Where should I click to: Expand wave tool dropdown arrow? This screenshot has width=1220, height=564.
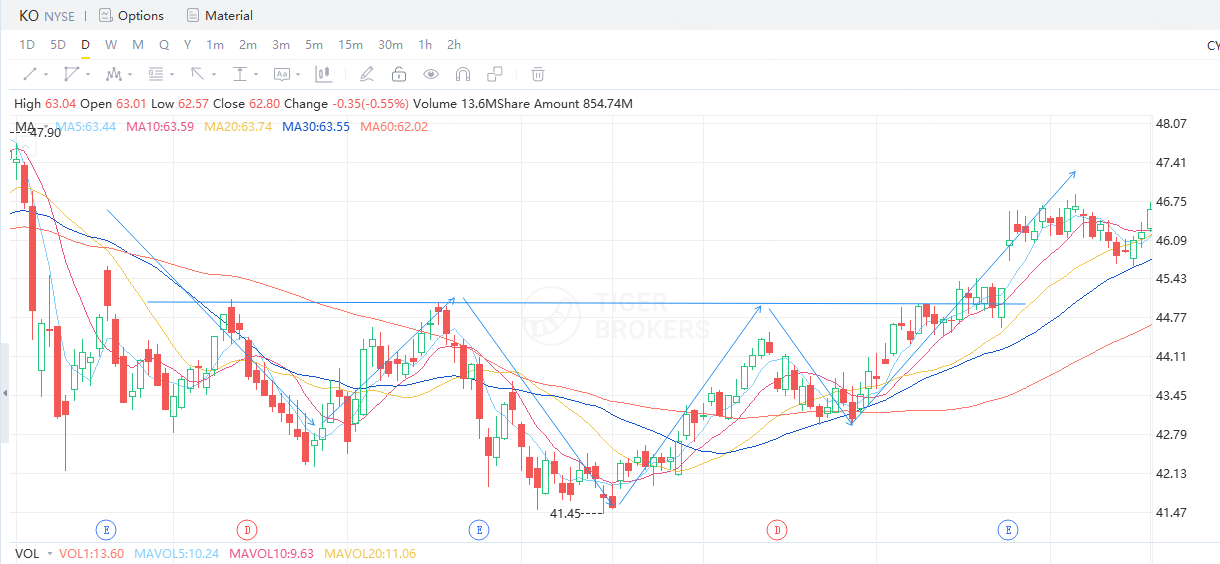point(130,75)
